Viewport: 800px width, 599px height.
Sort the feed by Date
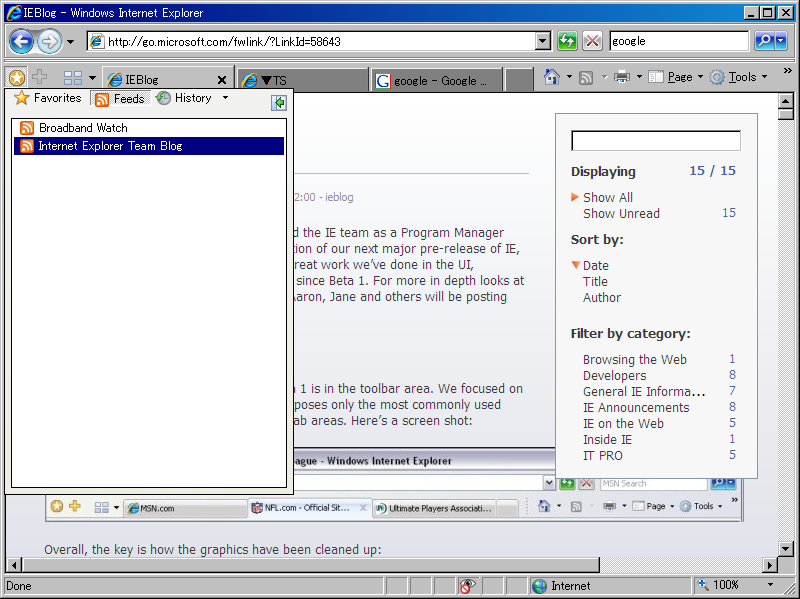coord(595,266)
